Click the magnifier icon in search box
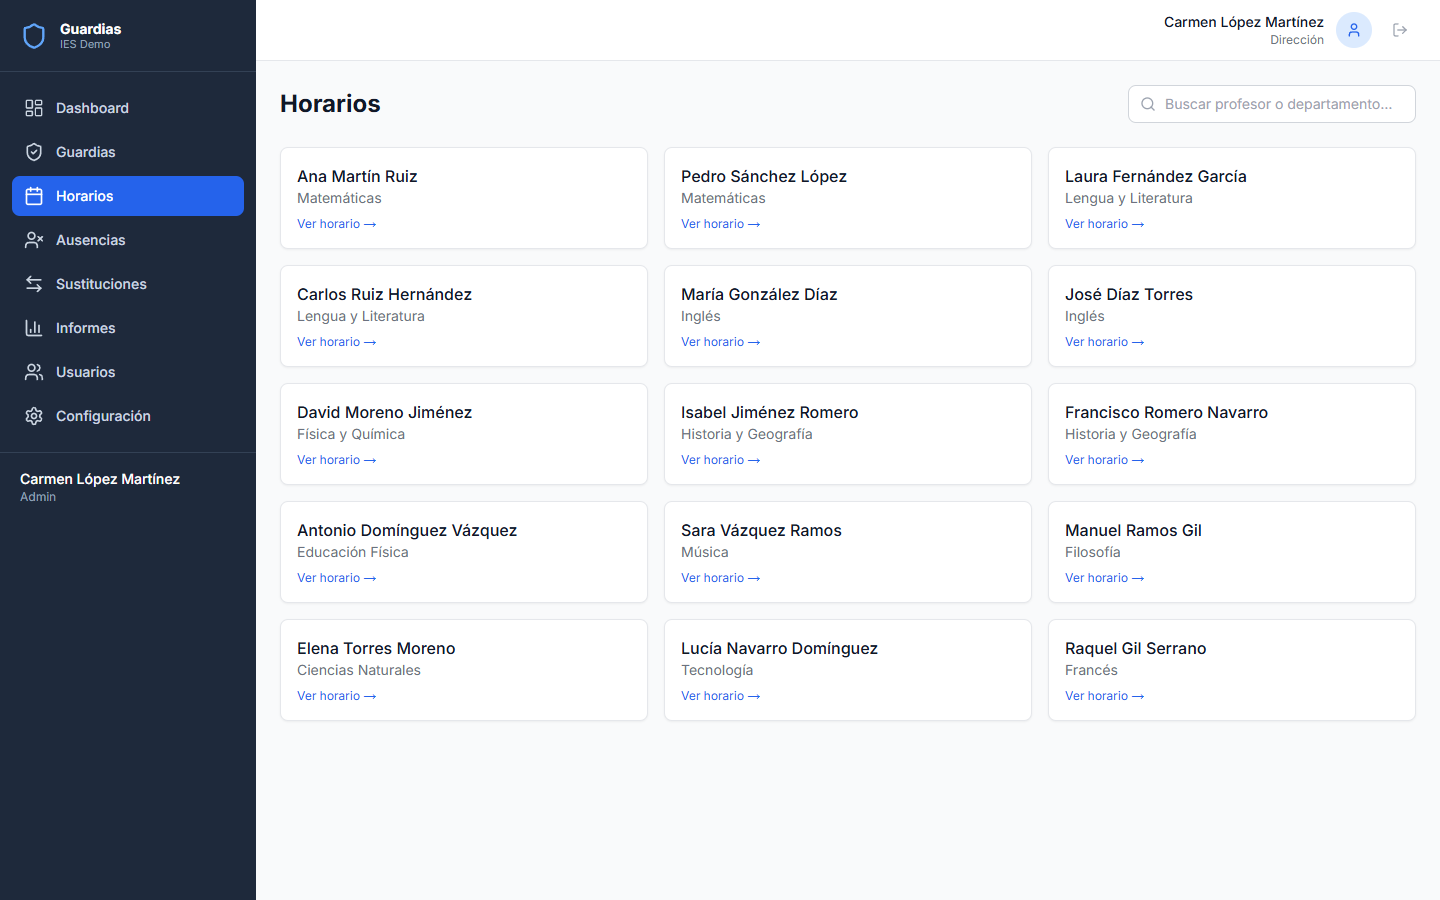This screenshot has width=1440, height=900. coord(1148,104)
